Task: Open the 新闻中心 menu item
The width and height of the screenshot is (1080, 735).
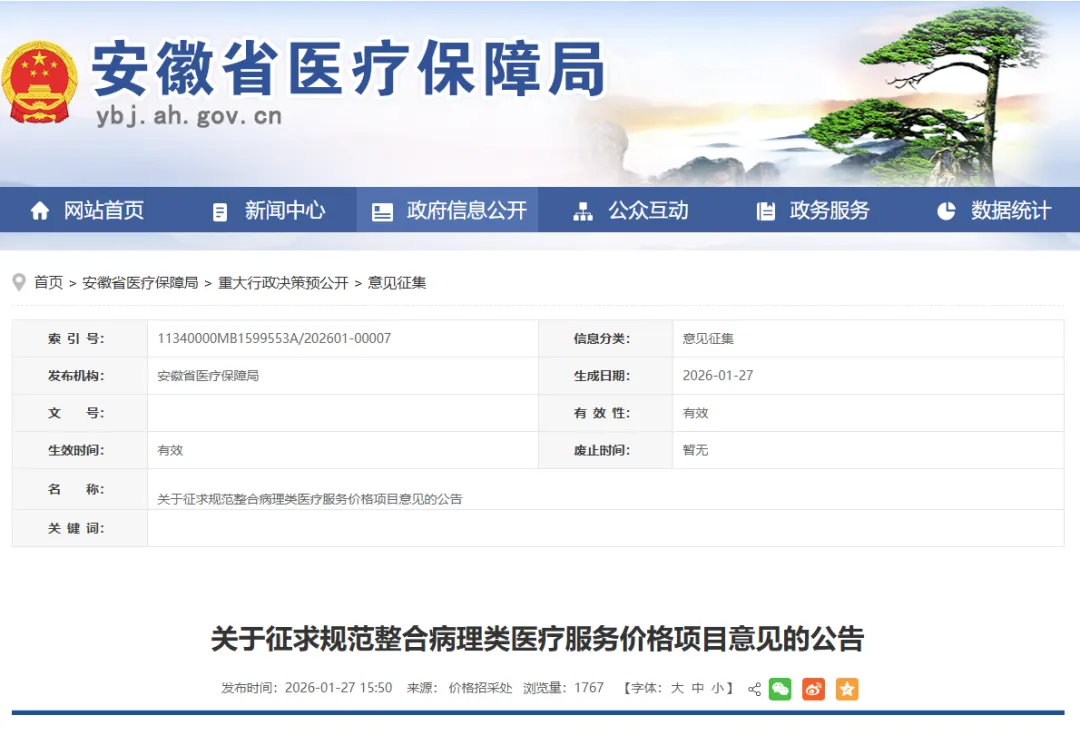Action: tap(285, 210)
